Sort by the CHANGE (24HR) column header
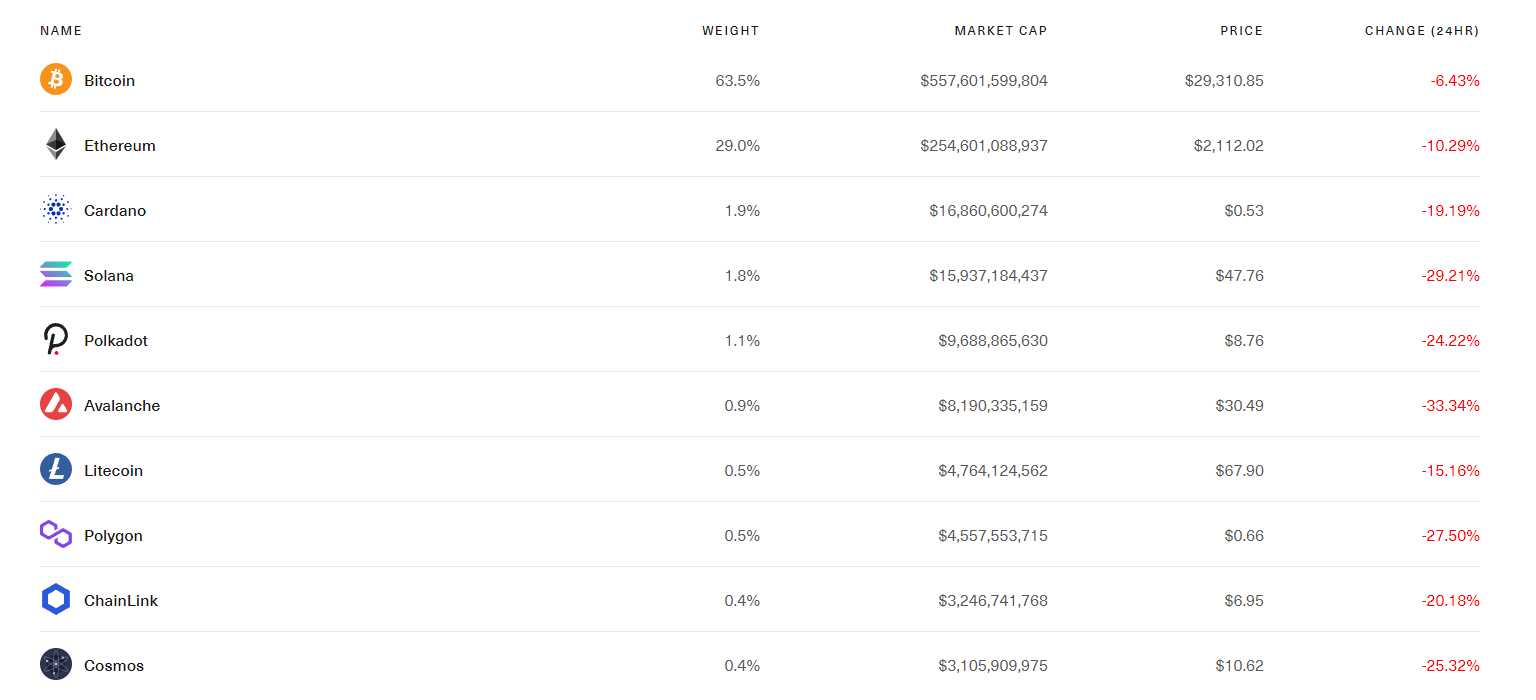Screen dimensions: 1536x700 (x=1421, y=31)
